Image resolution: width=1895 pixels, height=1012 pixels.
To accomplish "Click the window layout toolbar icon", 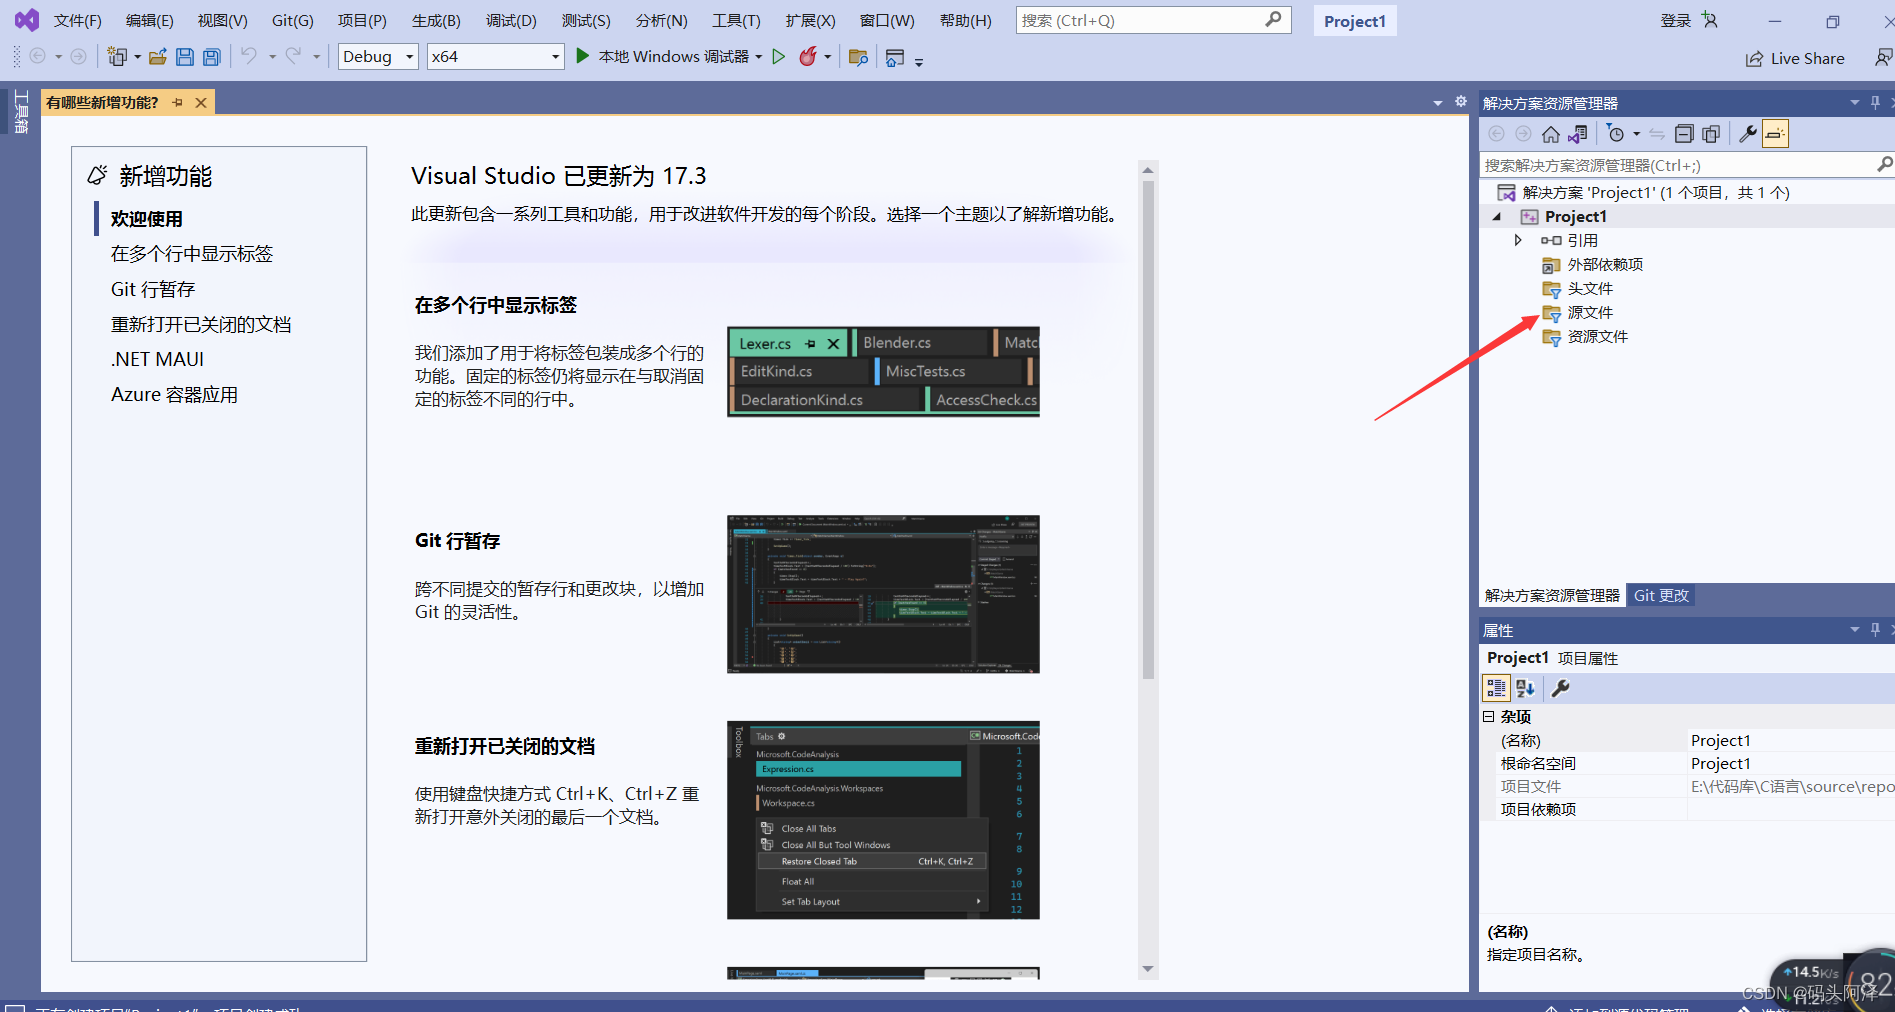I will tap(895, 58).
